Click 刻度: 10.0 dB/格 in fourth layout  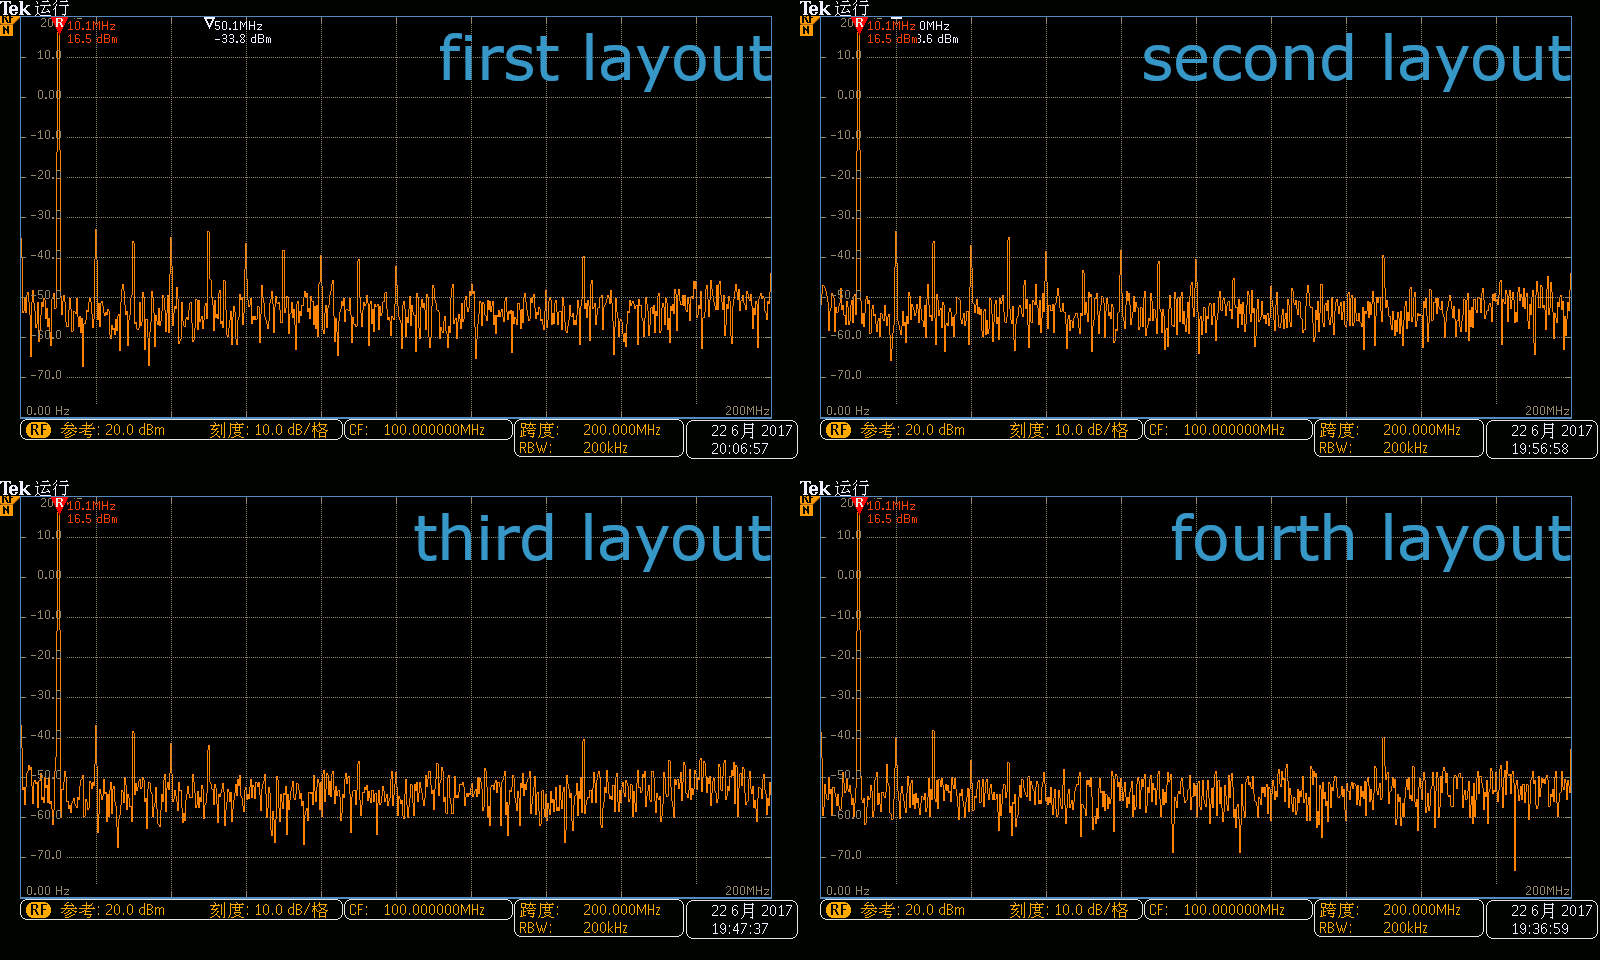(1068, 910)
